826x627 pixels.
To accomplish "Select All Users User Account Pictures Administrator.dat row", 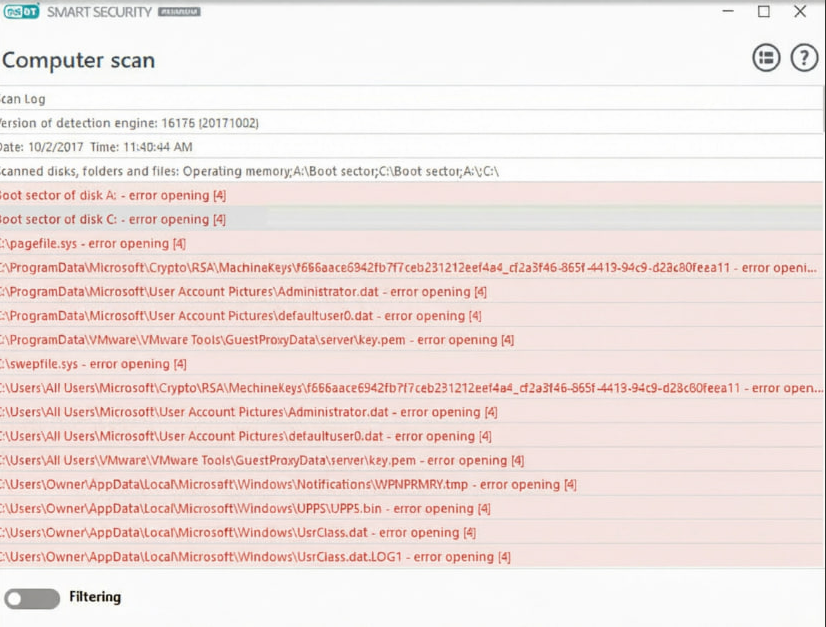I will [411, 412].
